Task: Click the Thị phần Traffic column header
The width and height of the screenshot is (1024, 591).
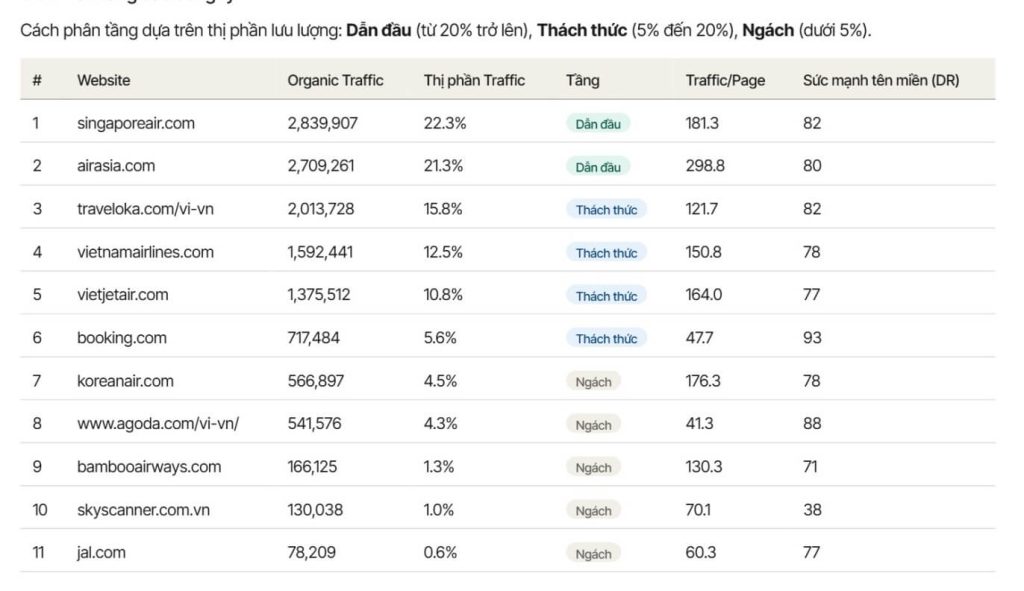Action: 474,80
